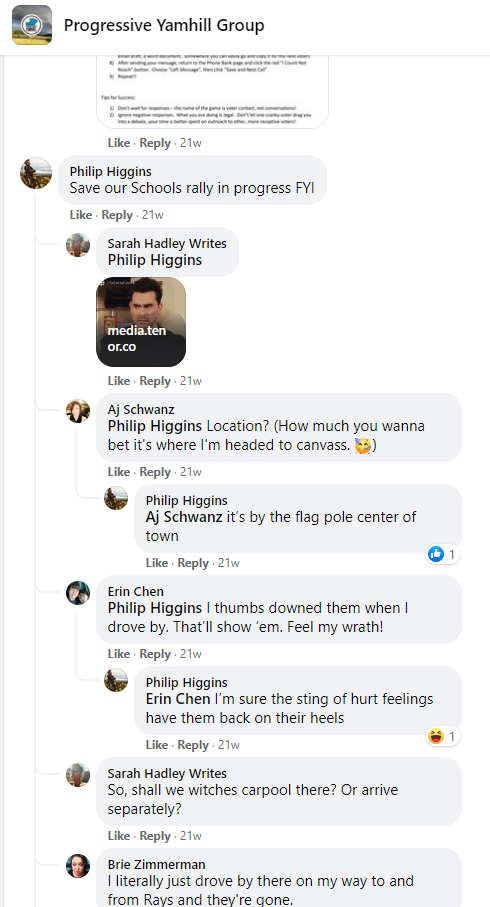Open the Progressive Yamhill Group icon
Viewport: 490px width, 907px height.
[32, 25]
